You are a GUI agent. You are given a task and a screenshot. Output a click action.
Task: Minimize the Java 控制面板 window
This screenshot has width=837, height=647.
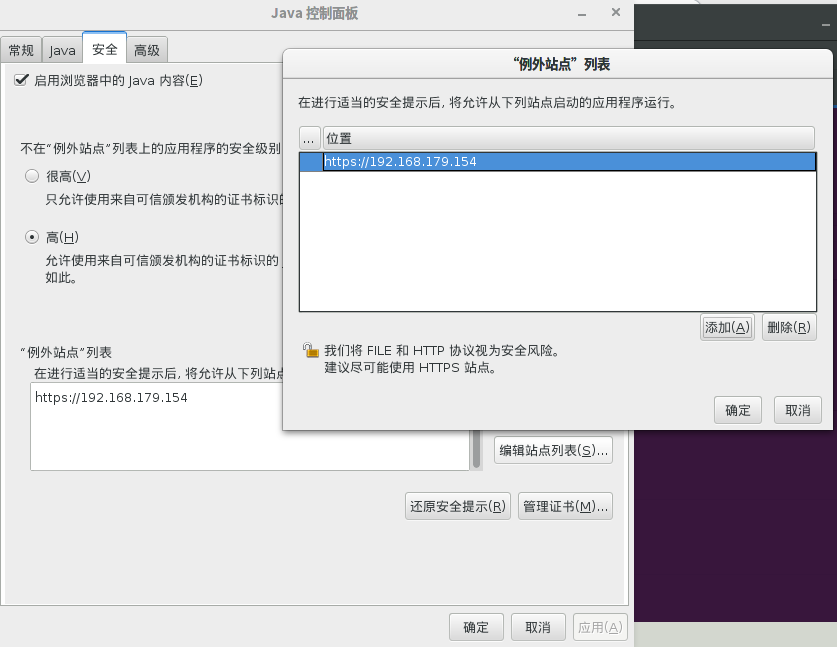pos(582,13)
